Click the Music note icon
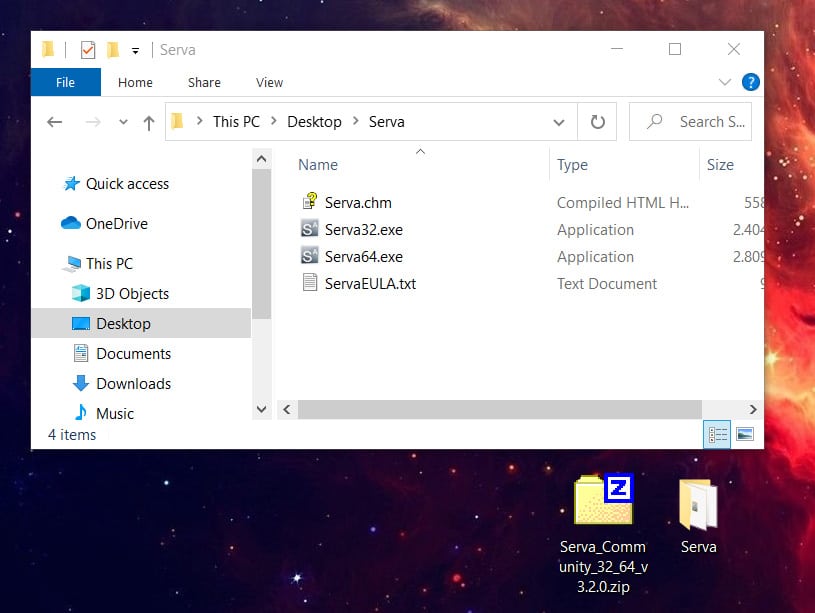The height and width of the screenshot is (613, 815). coord(81,413)
